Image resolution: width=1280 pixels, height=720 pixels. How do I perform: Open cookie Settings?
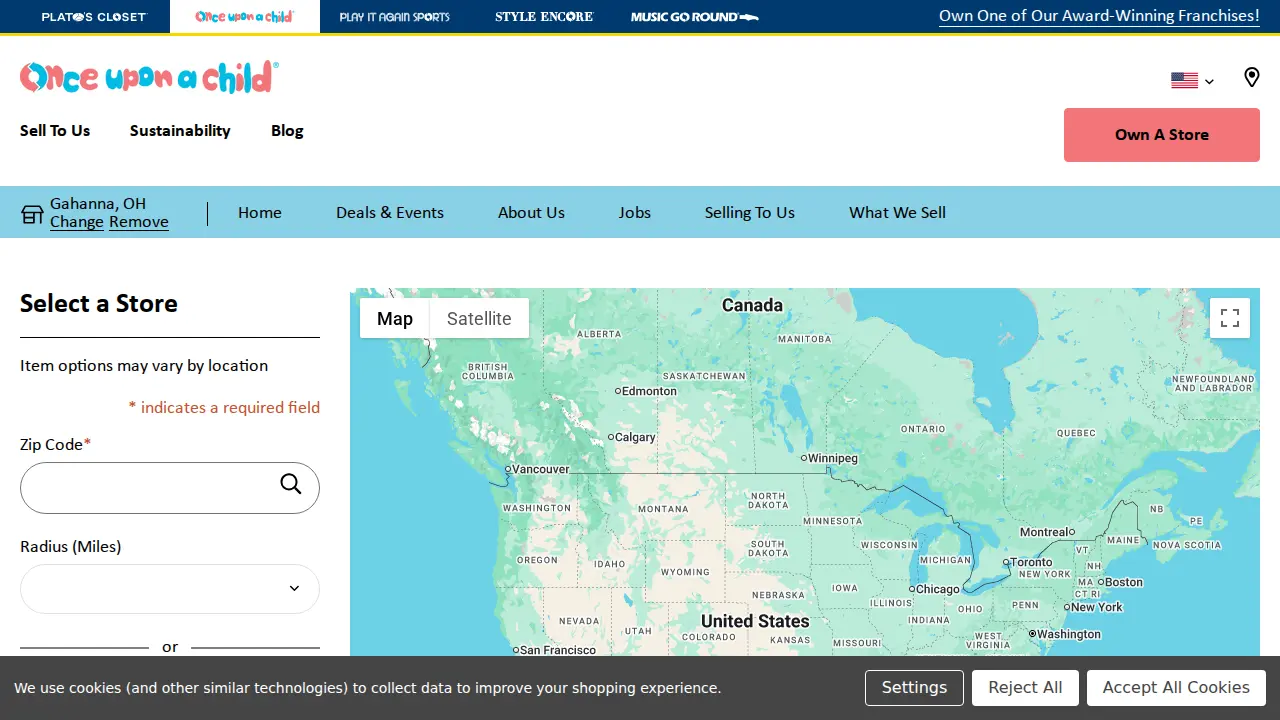[x=914, y=688]
